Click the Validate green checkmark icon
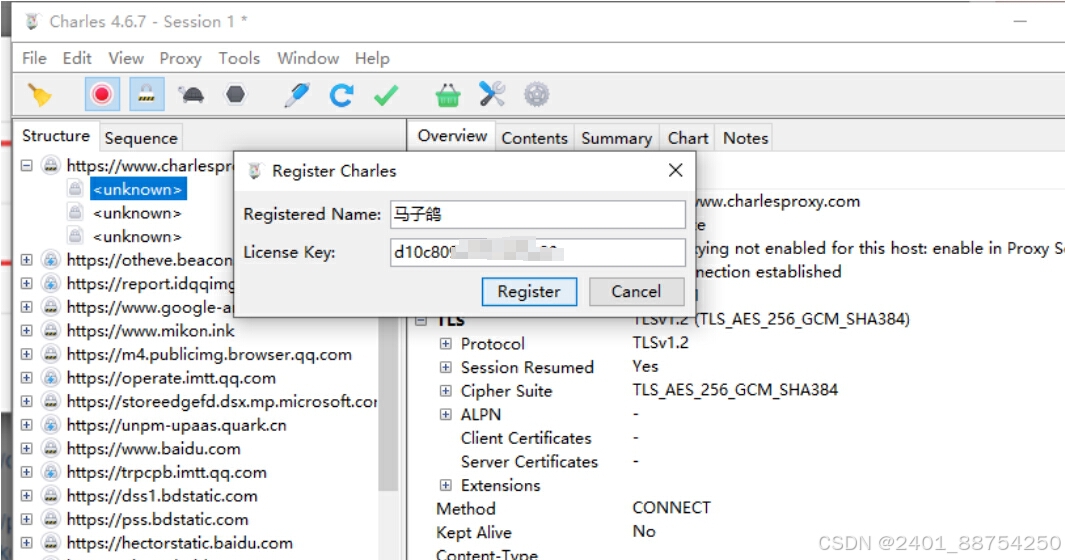 [x=386, y=94]
